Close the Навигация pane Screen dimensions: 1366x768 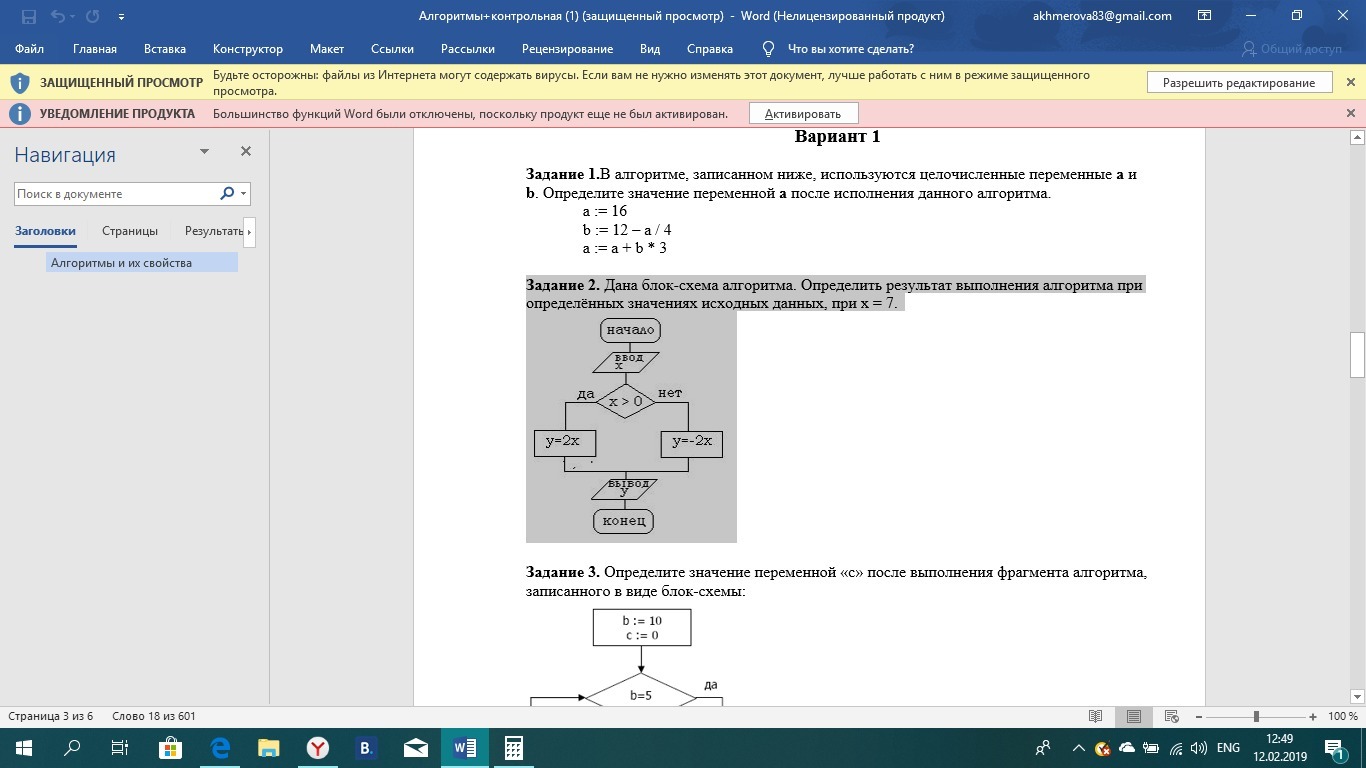tap(245, 152)
